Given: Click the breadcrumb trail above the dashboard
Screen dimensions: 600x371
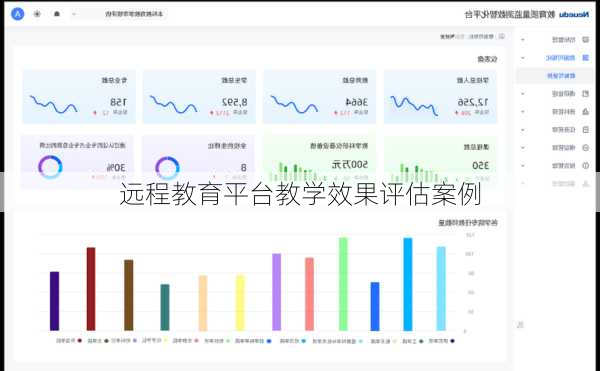Looking at the screenshot, I should click(x=467, y=36).
